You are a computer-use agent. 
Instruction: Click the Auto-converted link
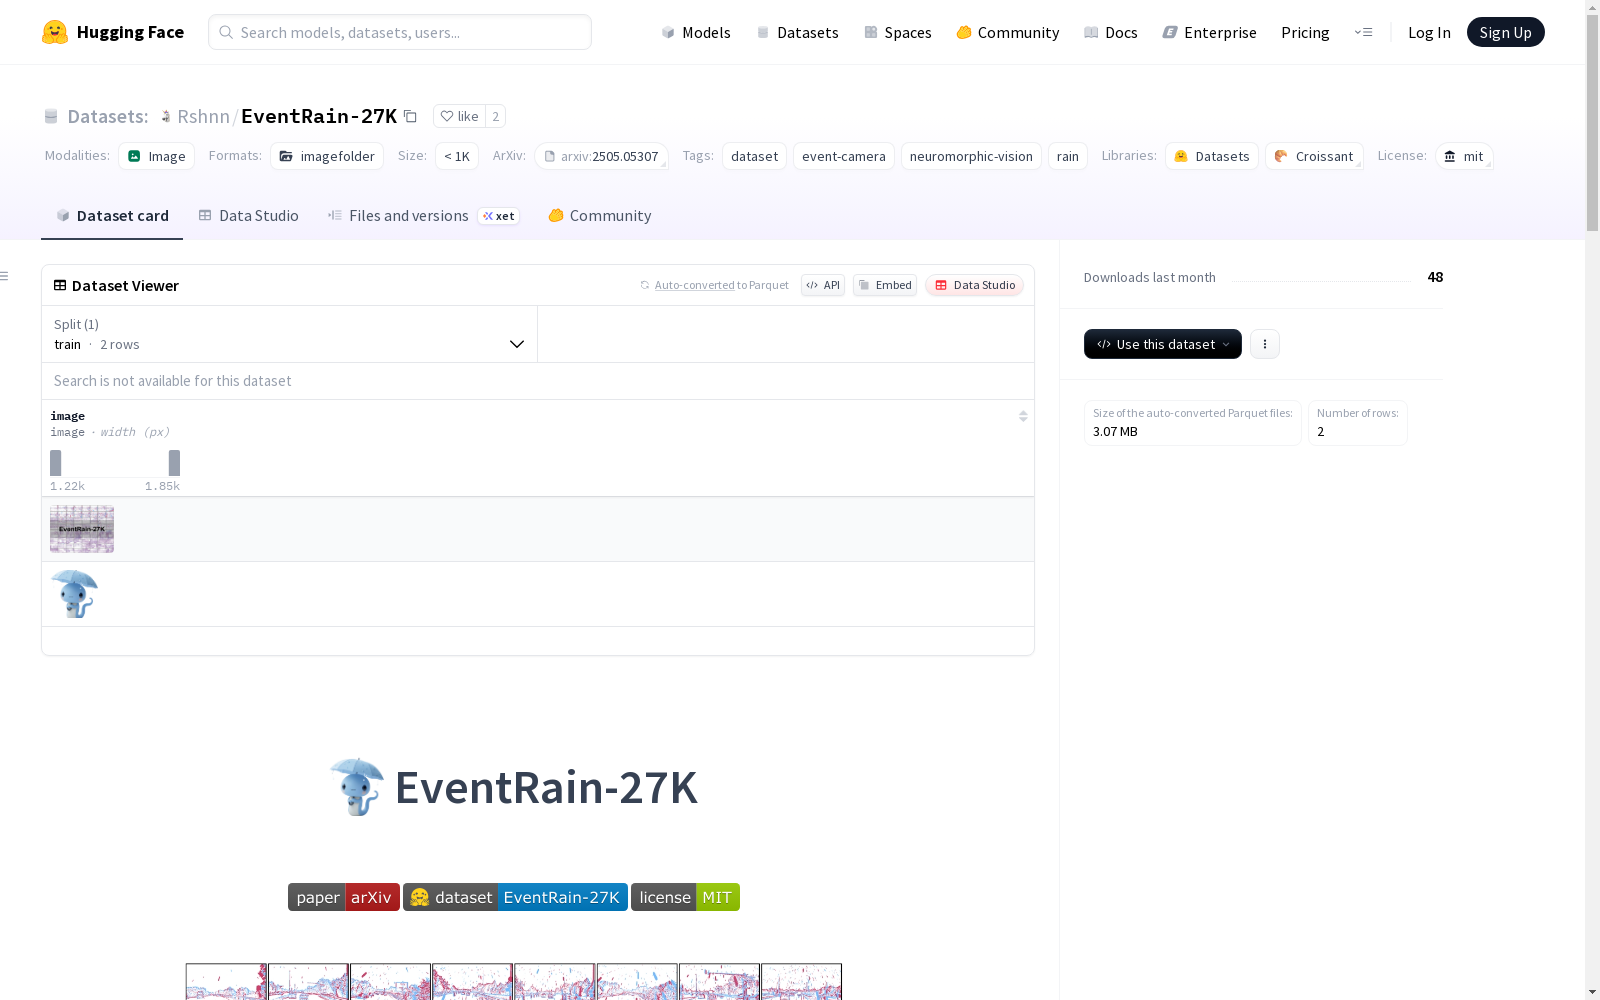[695, 285]
